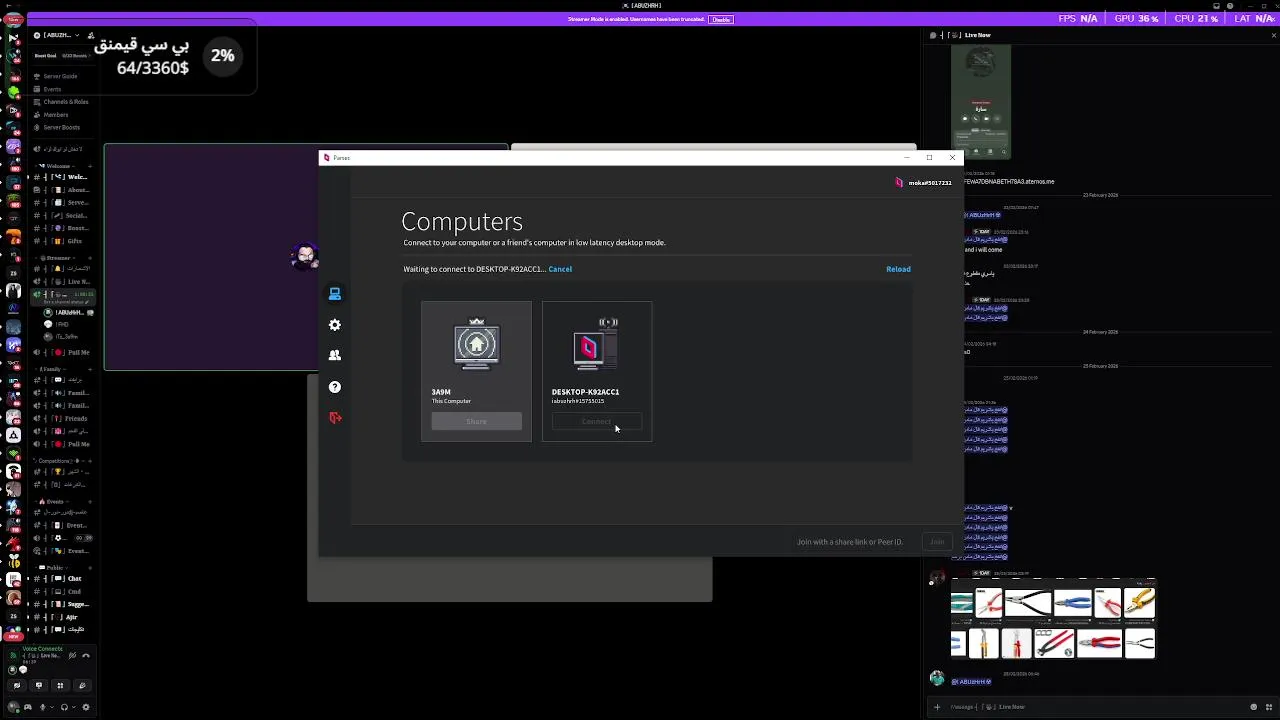Click the aternos.me server address text

coord(1010,182)
